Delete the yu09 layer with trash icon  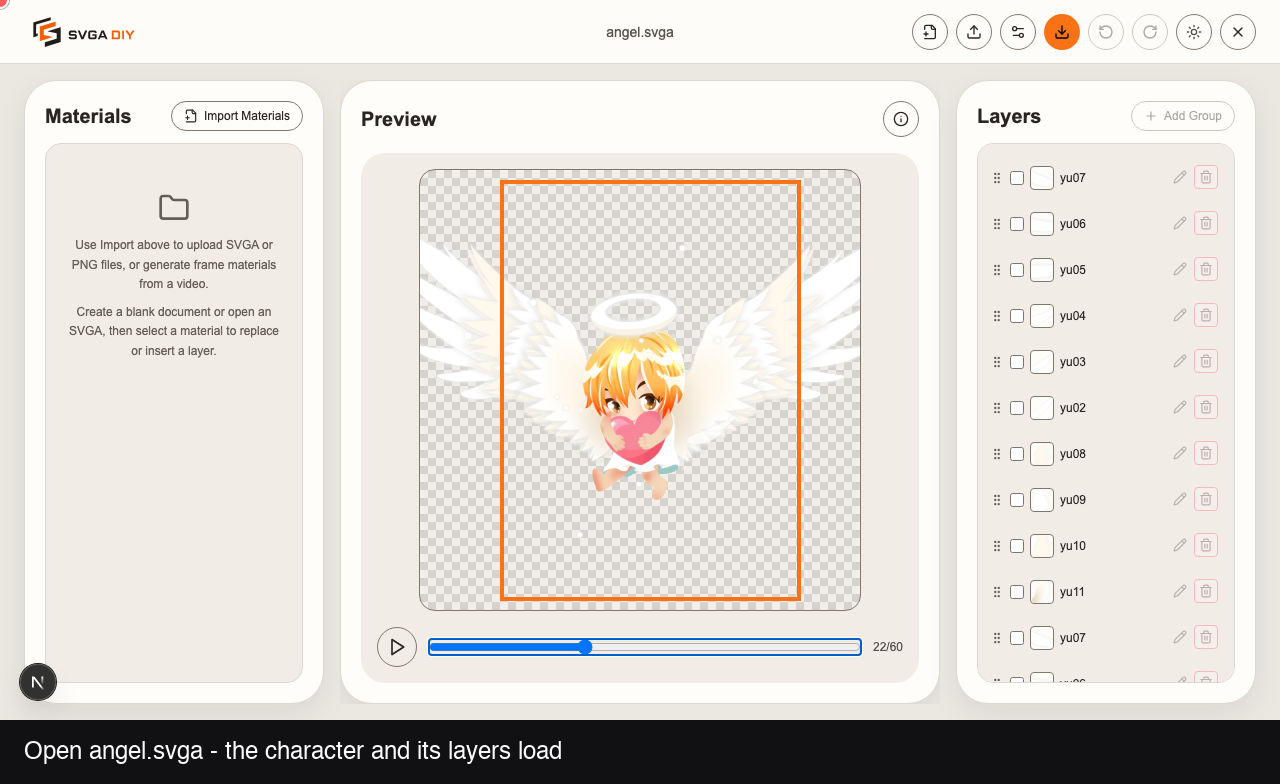click(1206, 500)
